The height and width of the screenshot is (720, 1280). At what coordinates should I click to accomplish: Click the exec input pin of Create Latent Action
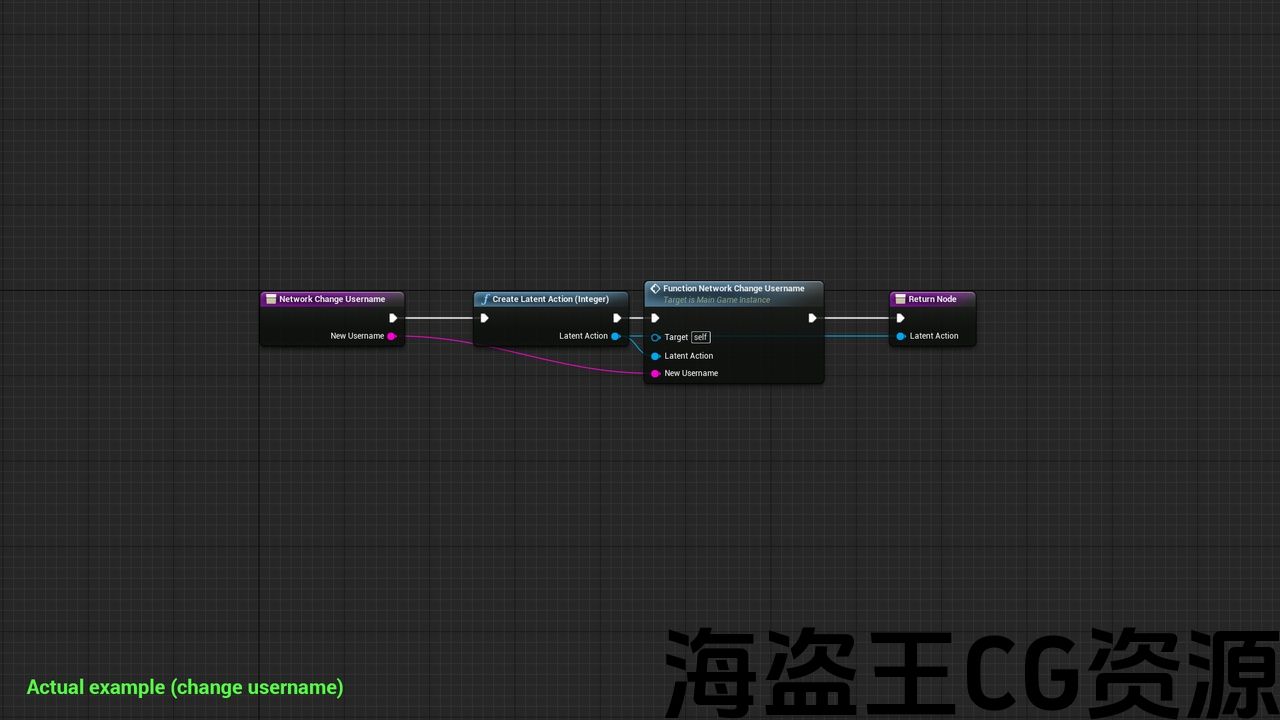pos(484,318)
